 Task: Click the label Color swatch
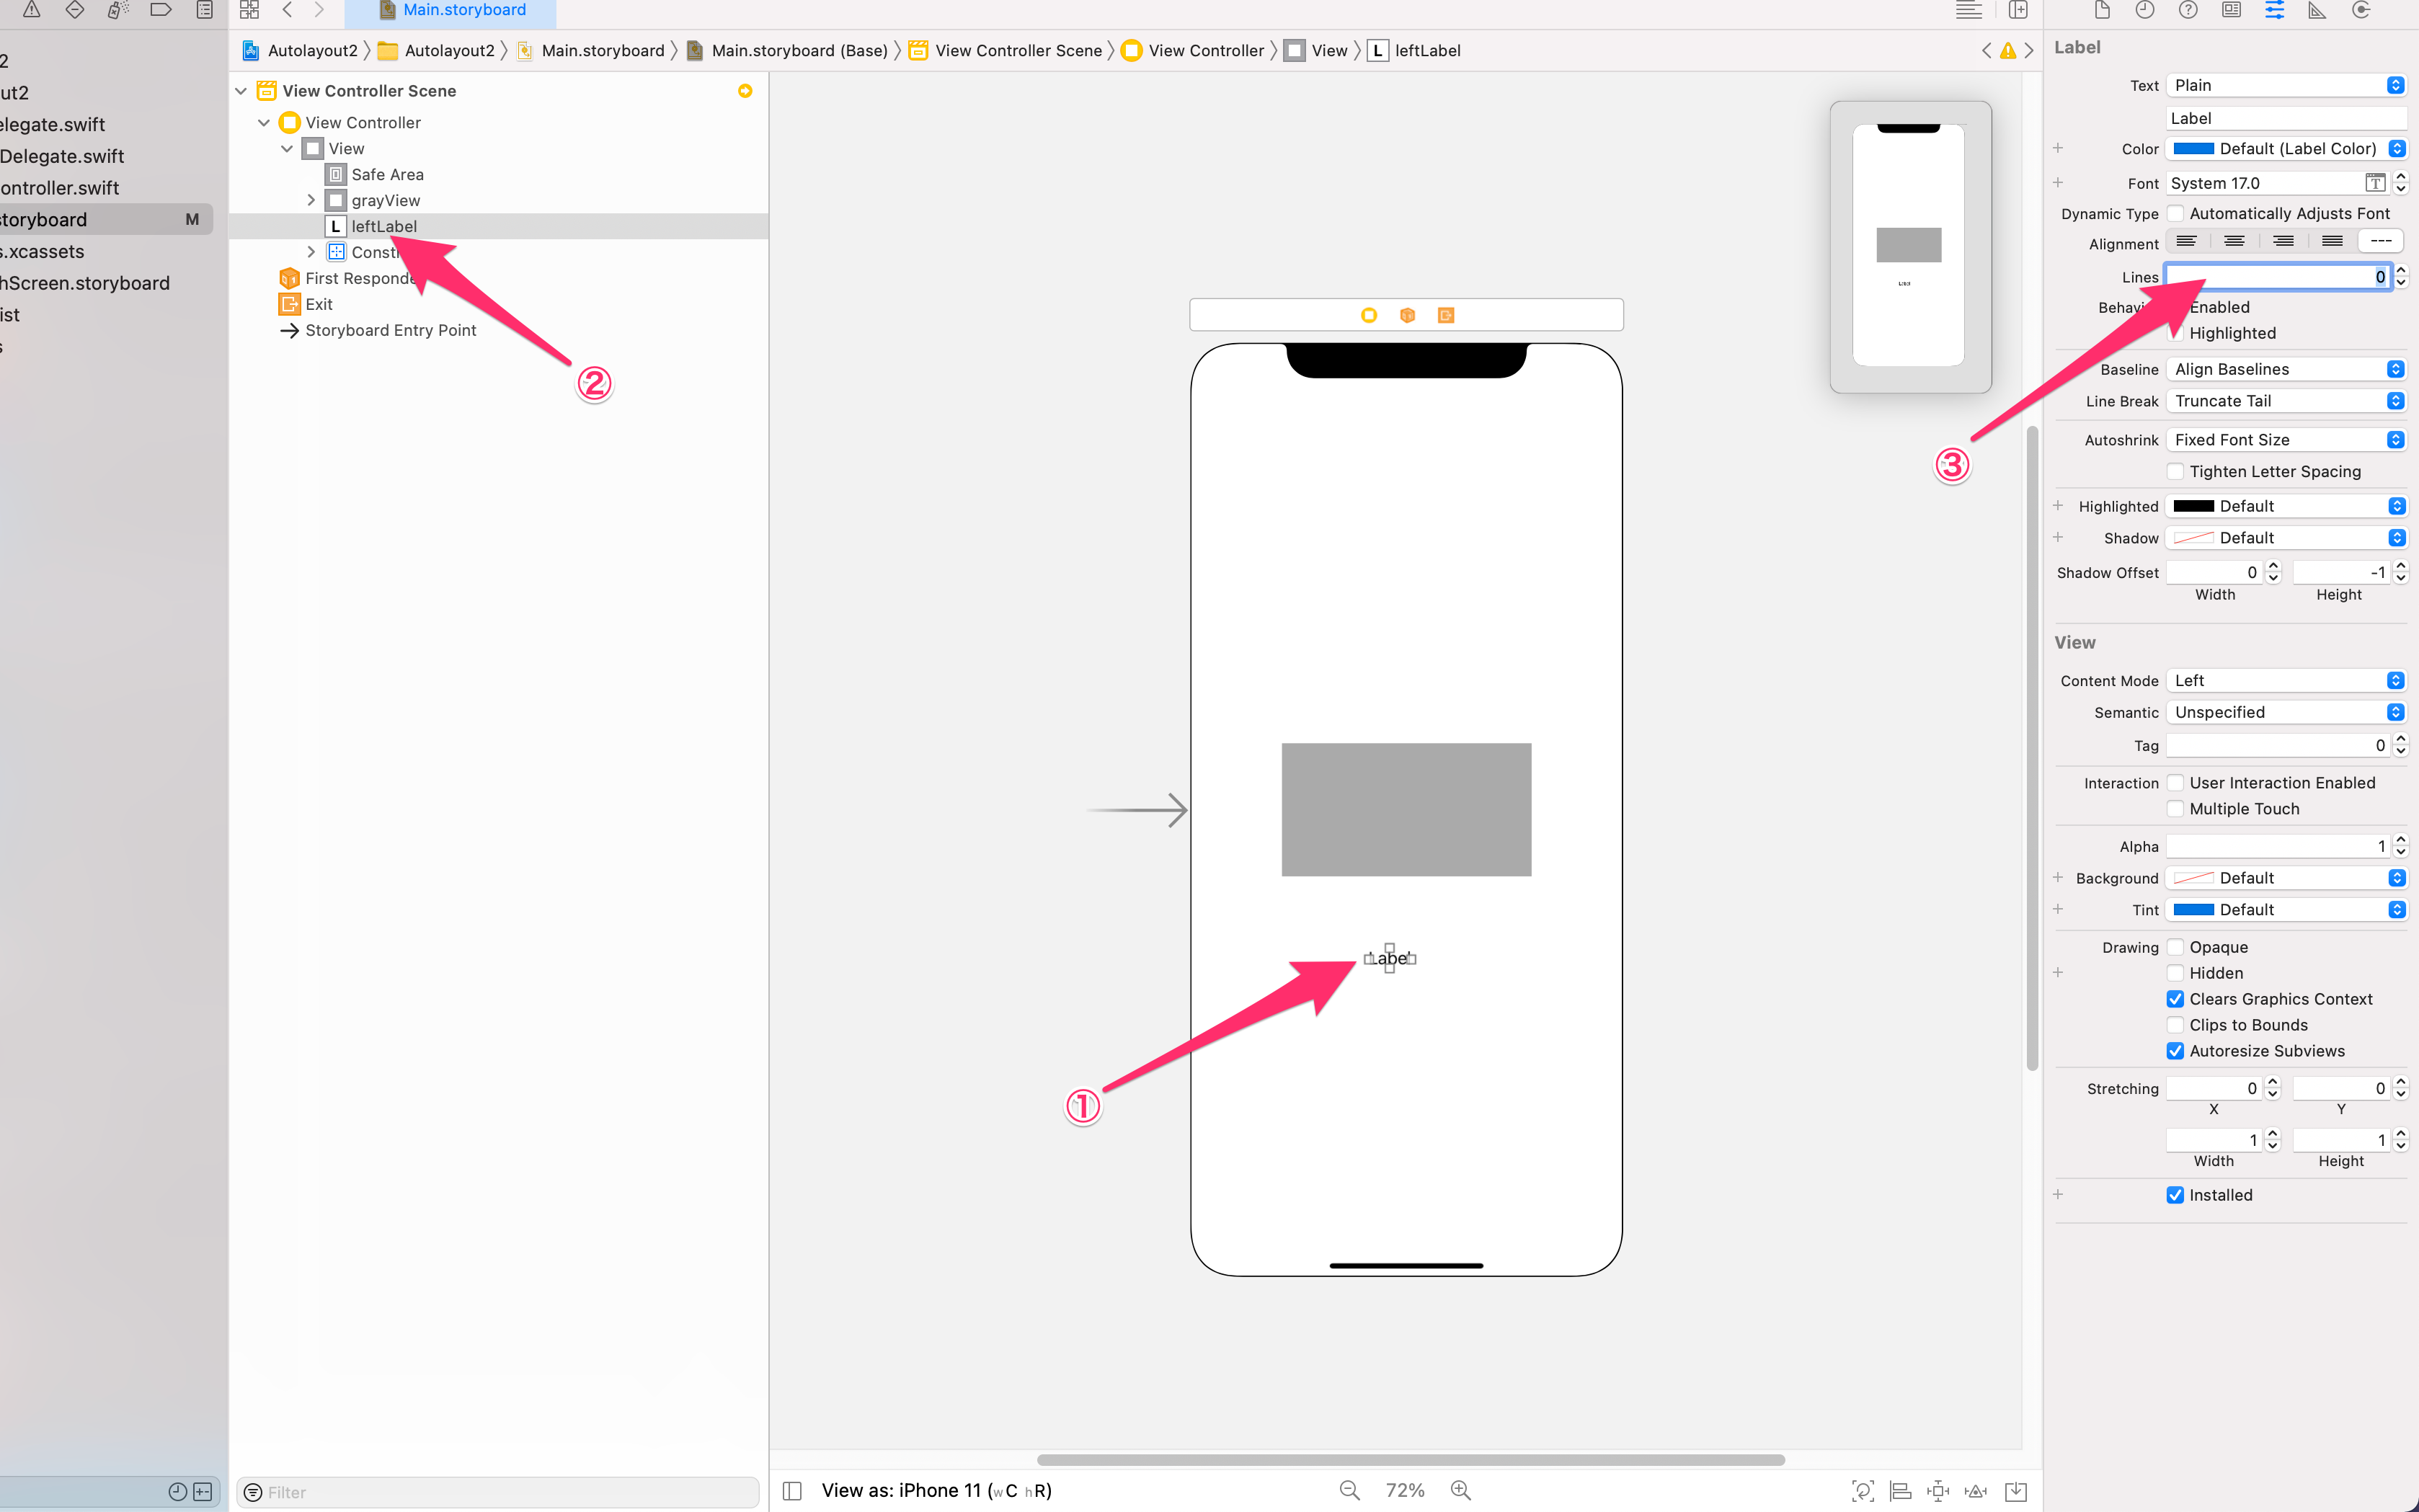2193,149
